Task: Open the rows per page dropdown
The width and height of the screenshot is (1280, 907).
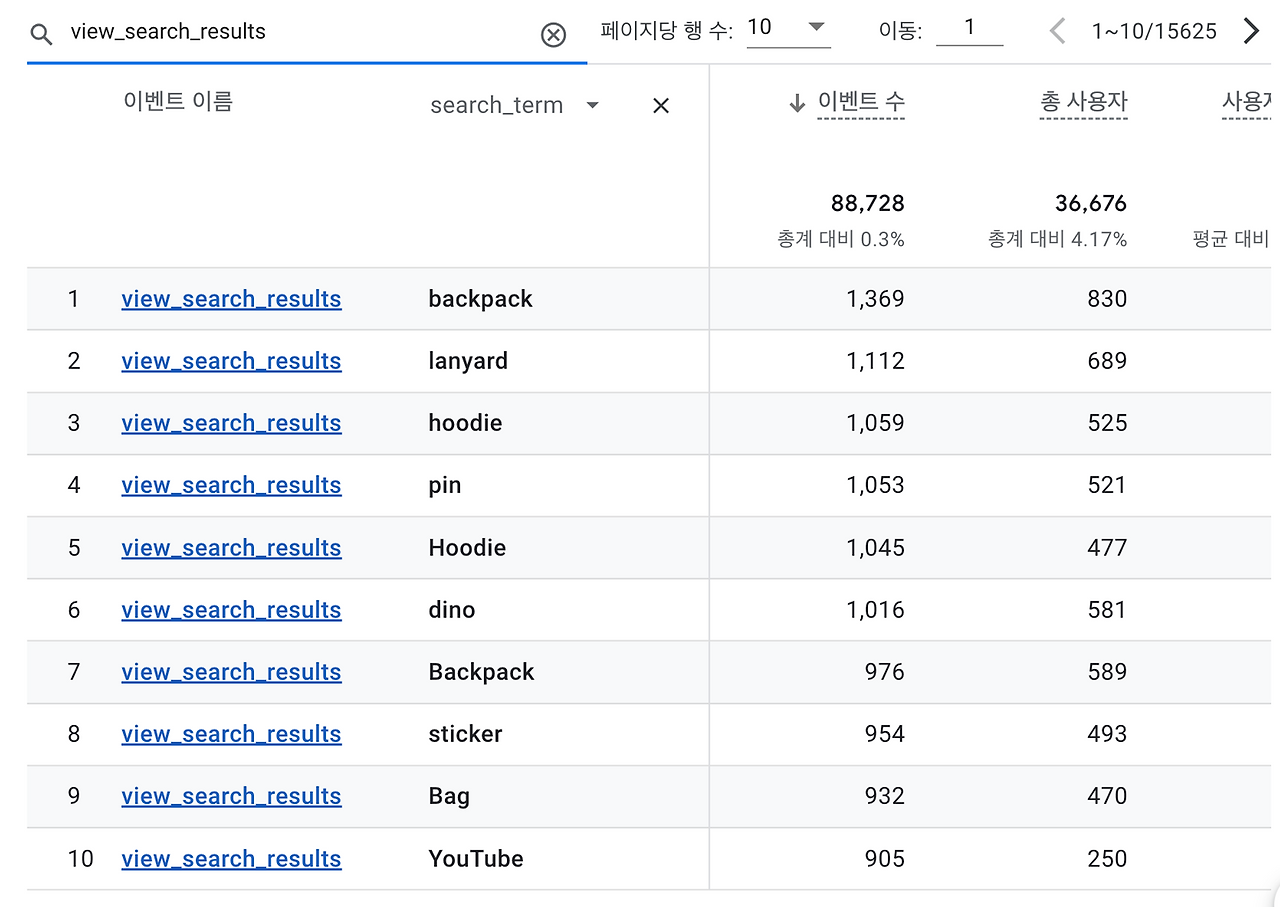Action: click(789, 28)
